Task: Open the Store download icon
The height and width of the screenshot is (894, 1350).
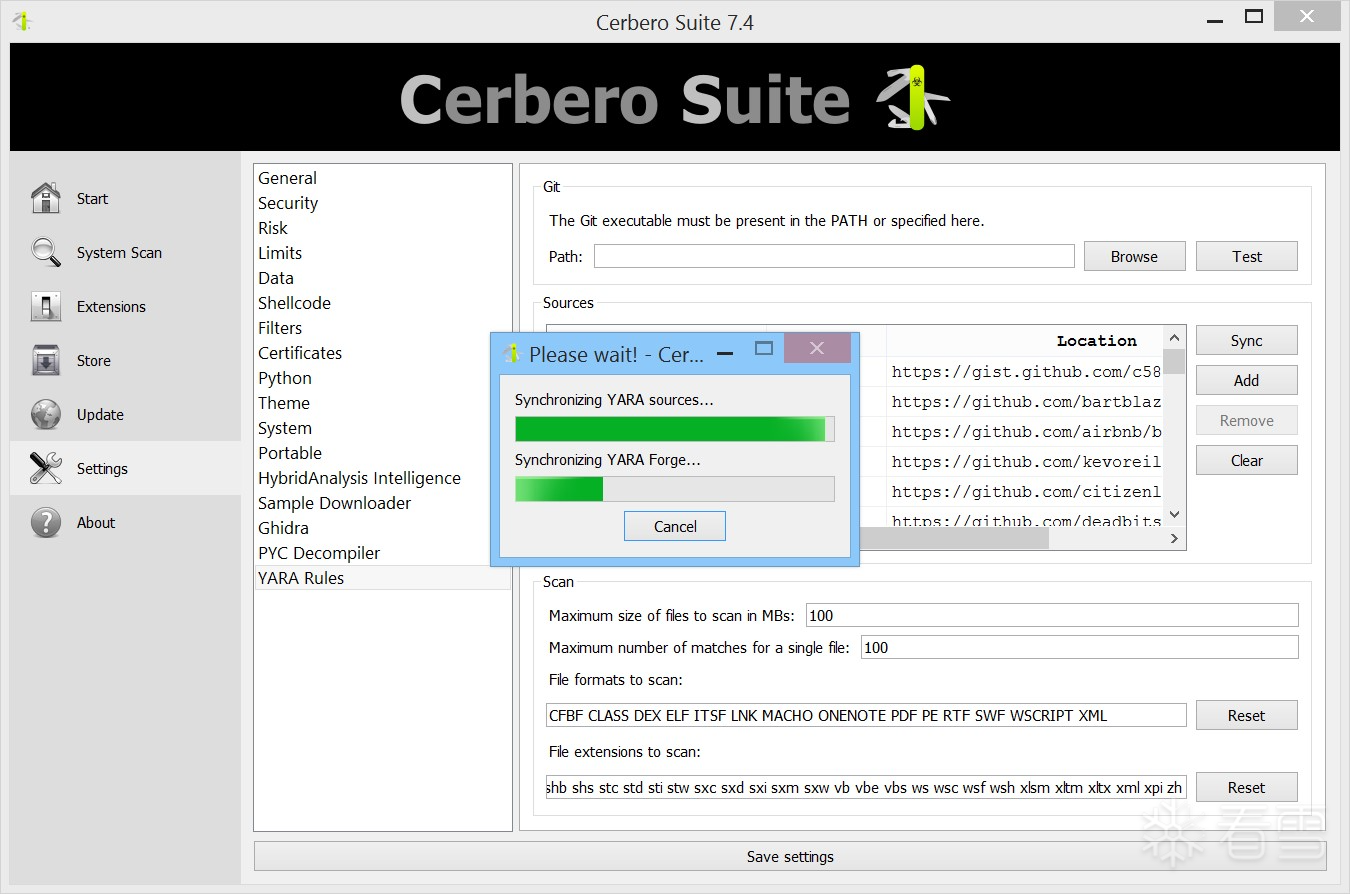Action: 46,360
